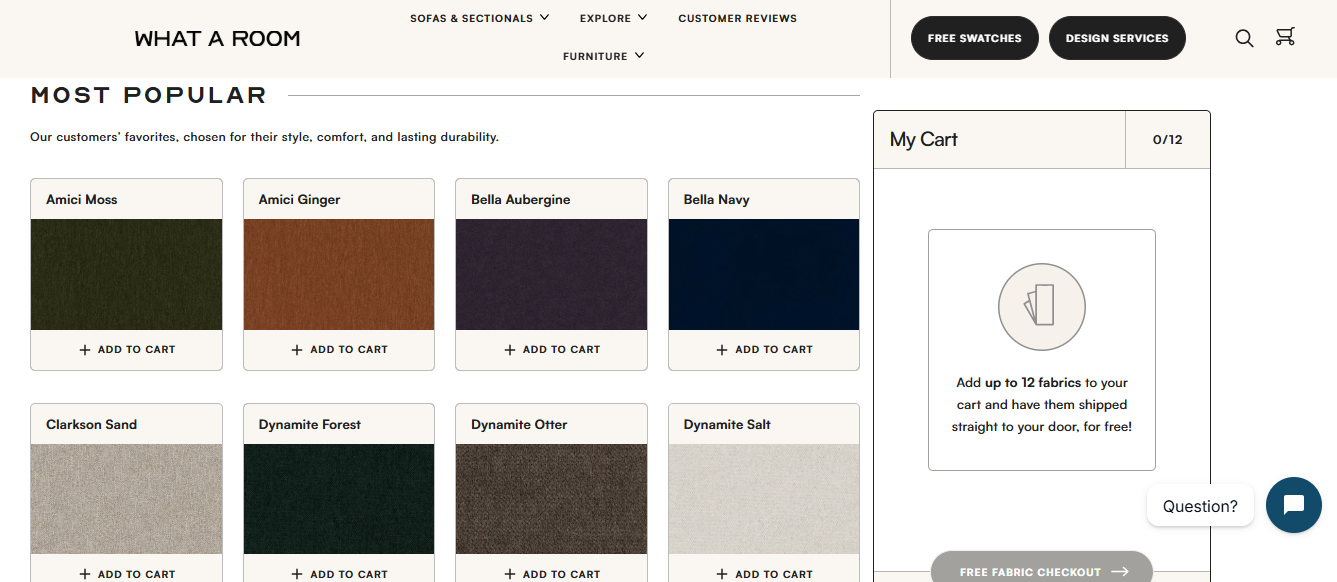Click the Most Popular heading

pos(149,96)
